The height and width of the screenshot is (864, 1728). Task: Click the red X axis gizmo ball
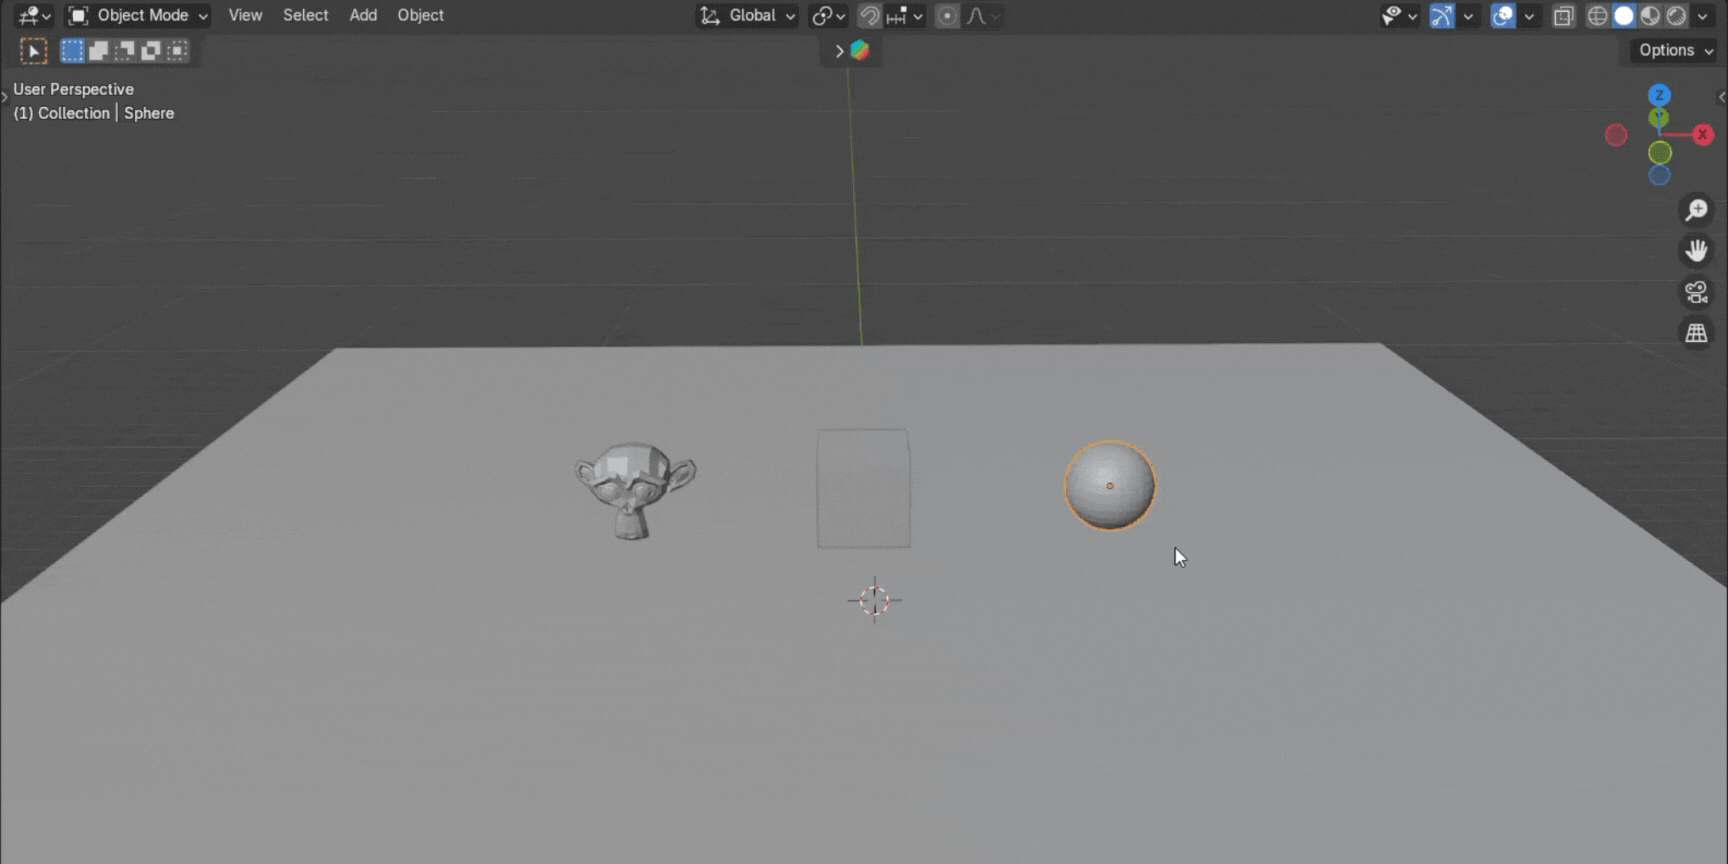(x=1702, y=135)
